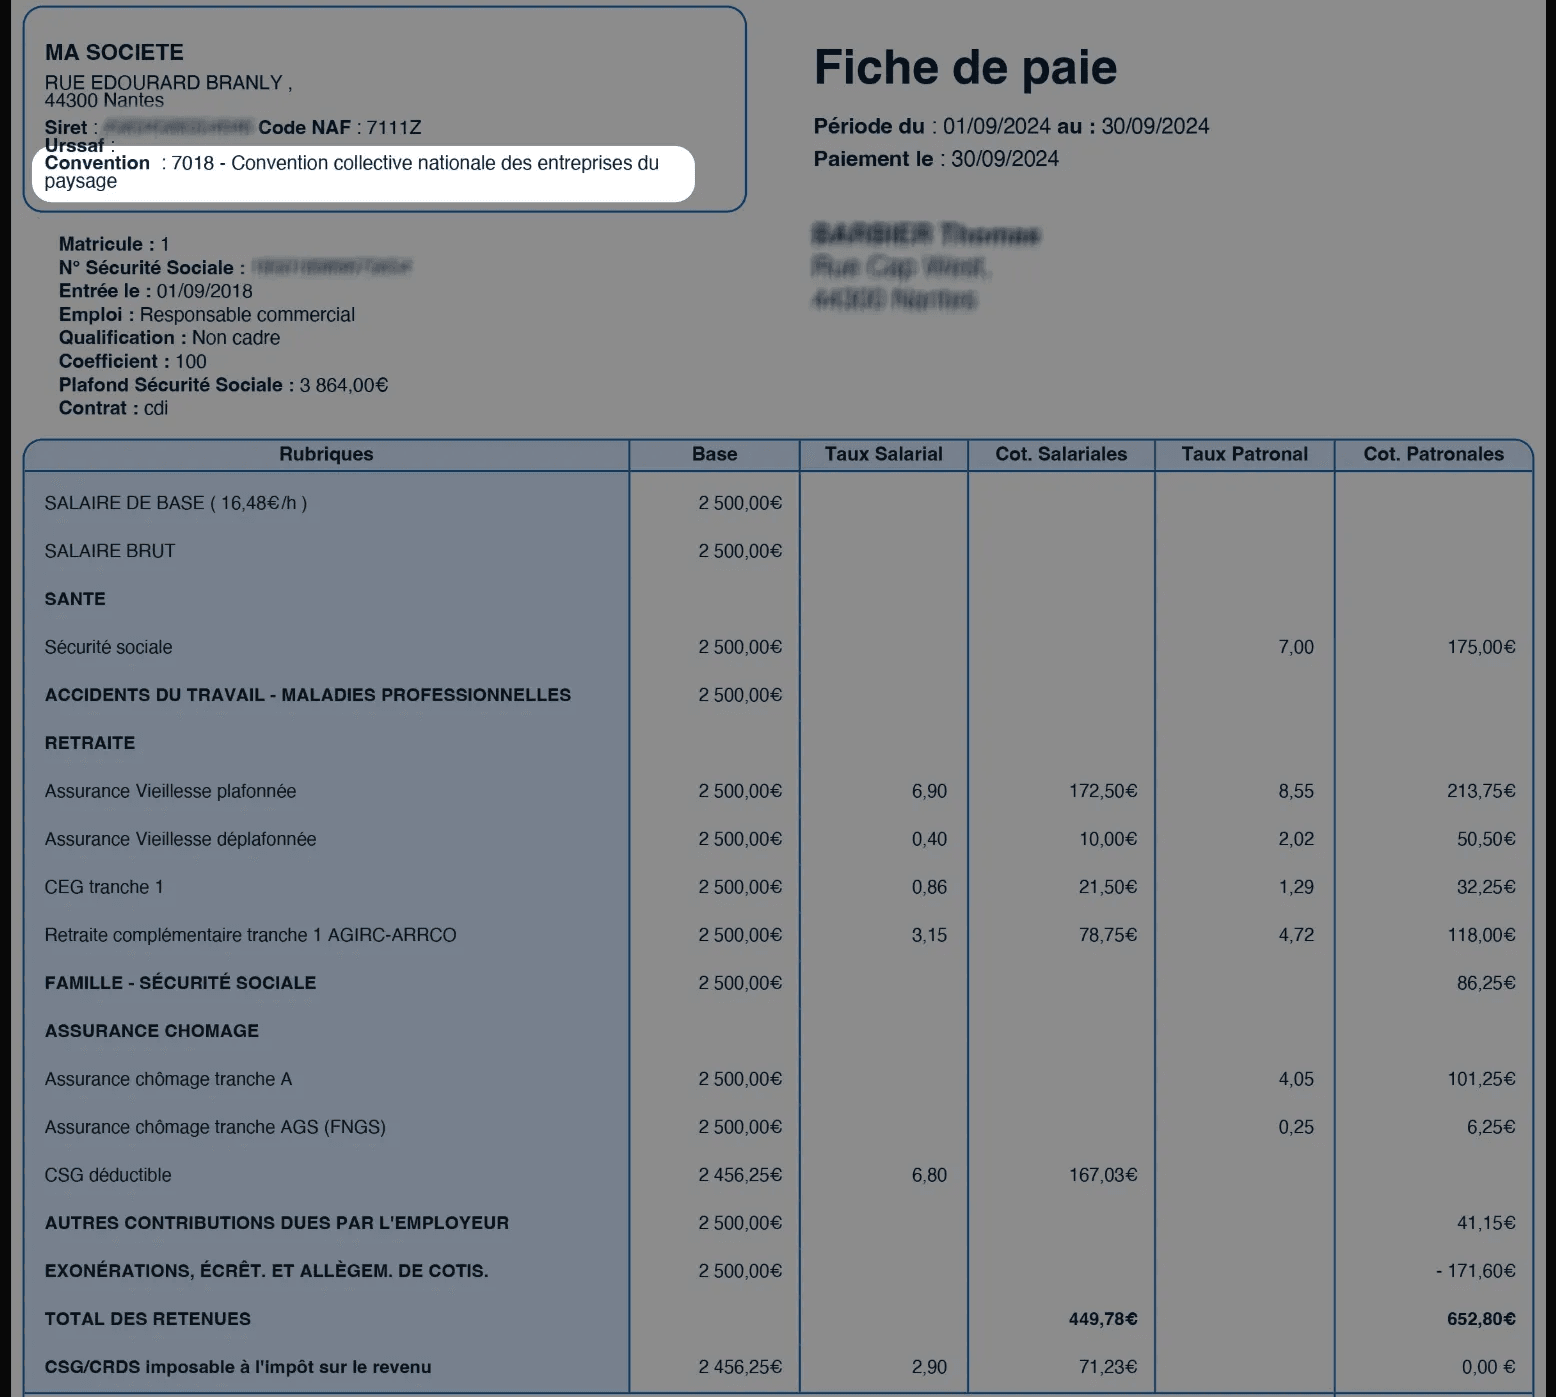1556x1397 pixels.
Task: Select the Plafond Sécurité Sociale 3 864,00€ line
Action: 224,385
